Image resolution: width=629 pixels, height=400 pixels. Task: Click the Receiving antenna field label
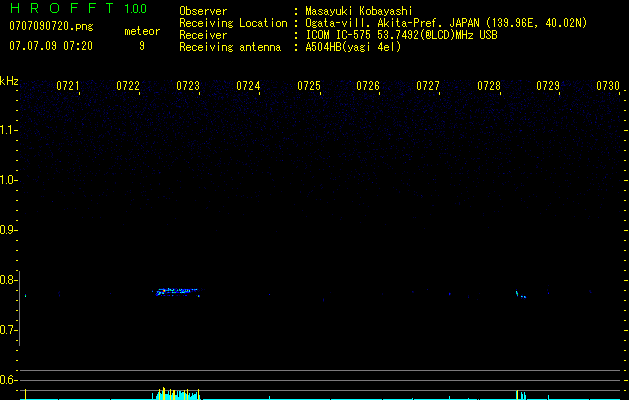click(230, 47)
